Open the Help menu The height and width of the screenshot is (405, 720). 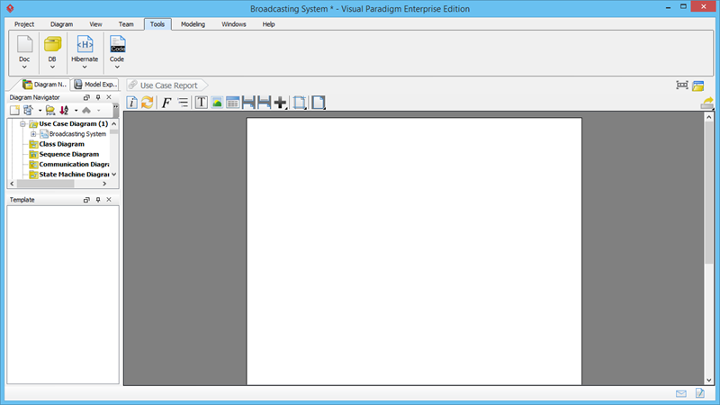pos(269,24)
